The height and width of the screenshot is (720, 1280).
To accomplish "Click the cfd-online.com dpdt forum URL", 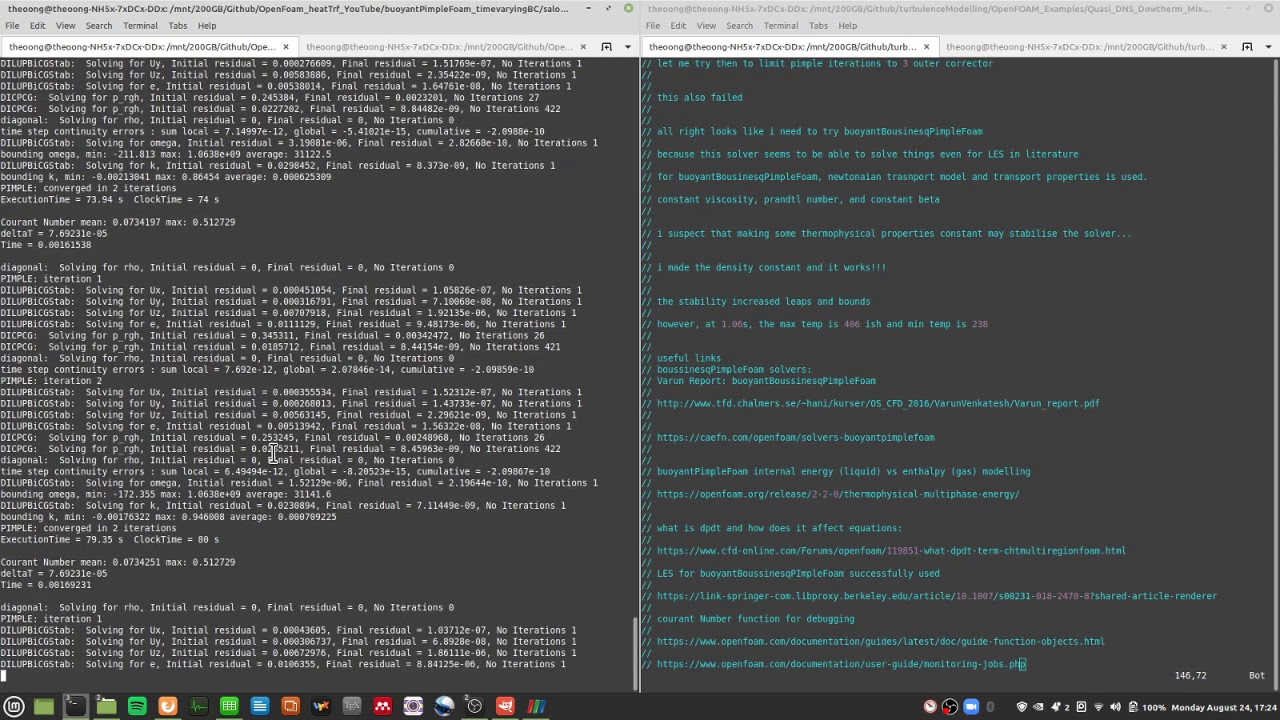I will [891, 551].
